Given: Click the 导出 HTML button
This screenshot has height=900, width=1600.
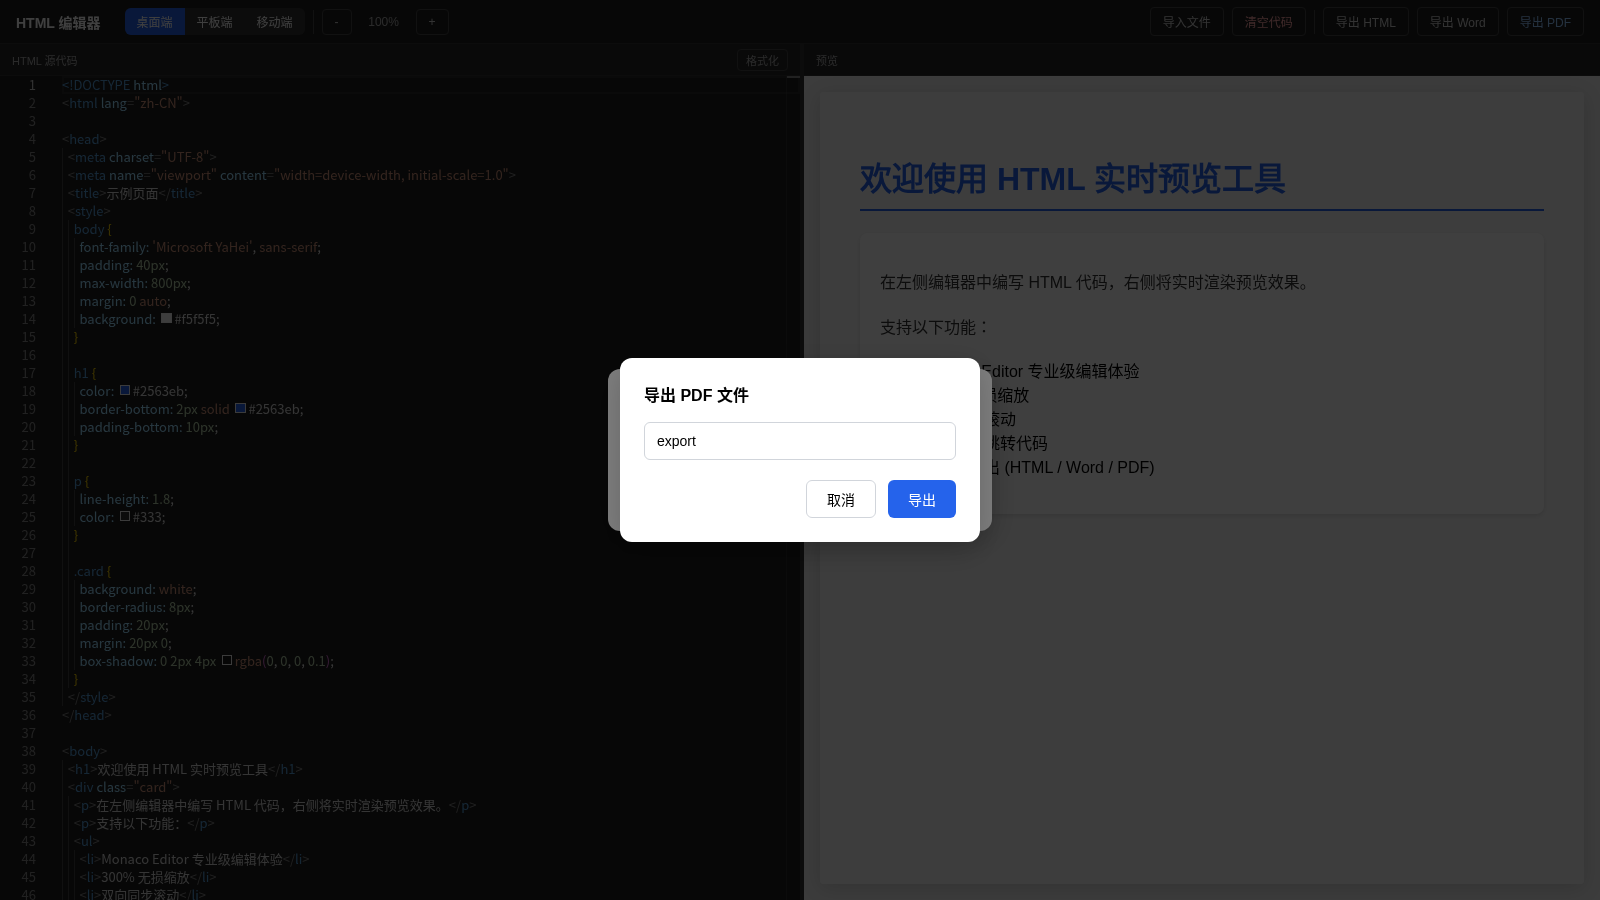Looking at the screenshot, I should point(1366,22).
